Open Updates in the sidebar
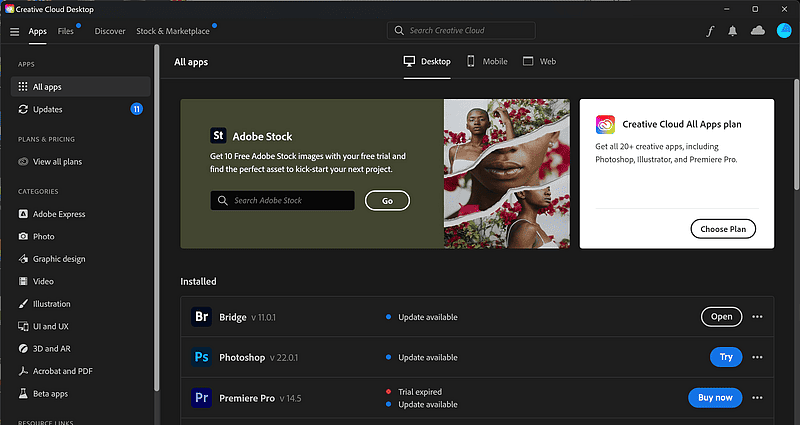The width and height of the screenshot is (800, 425). (x=81, y=109)
